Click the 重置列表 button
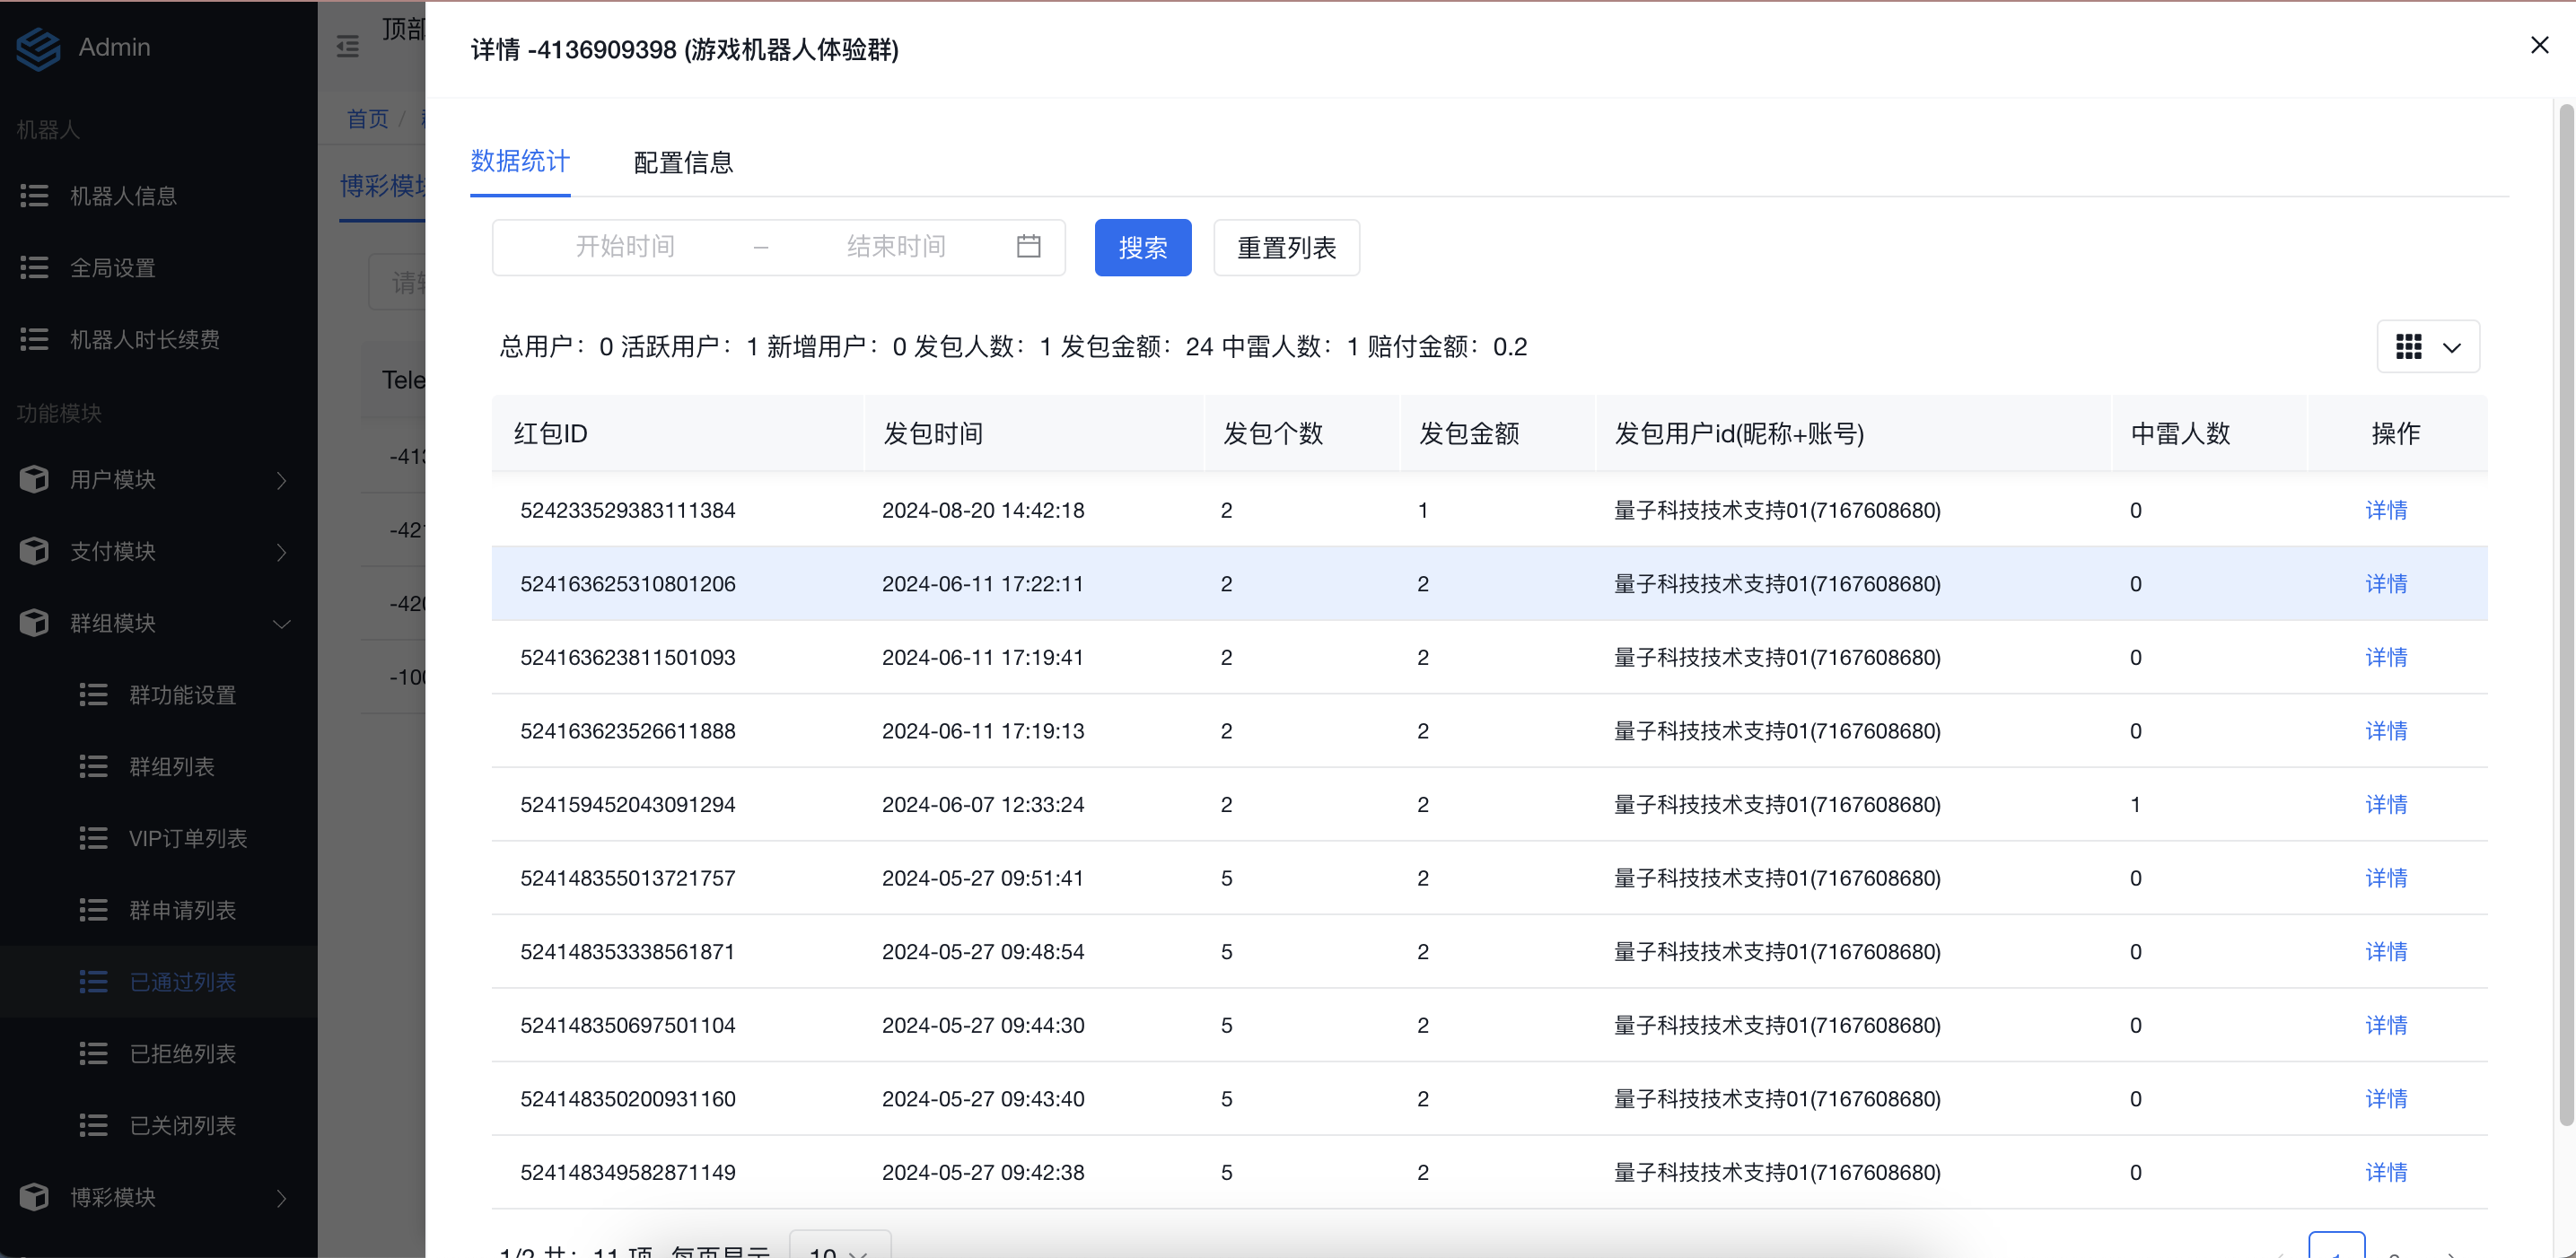The width and height of the screenshot is (2576, 1258). [1286, 247]
